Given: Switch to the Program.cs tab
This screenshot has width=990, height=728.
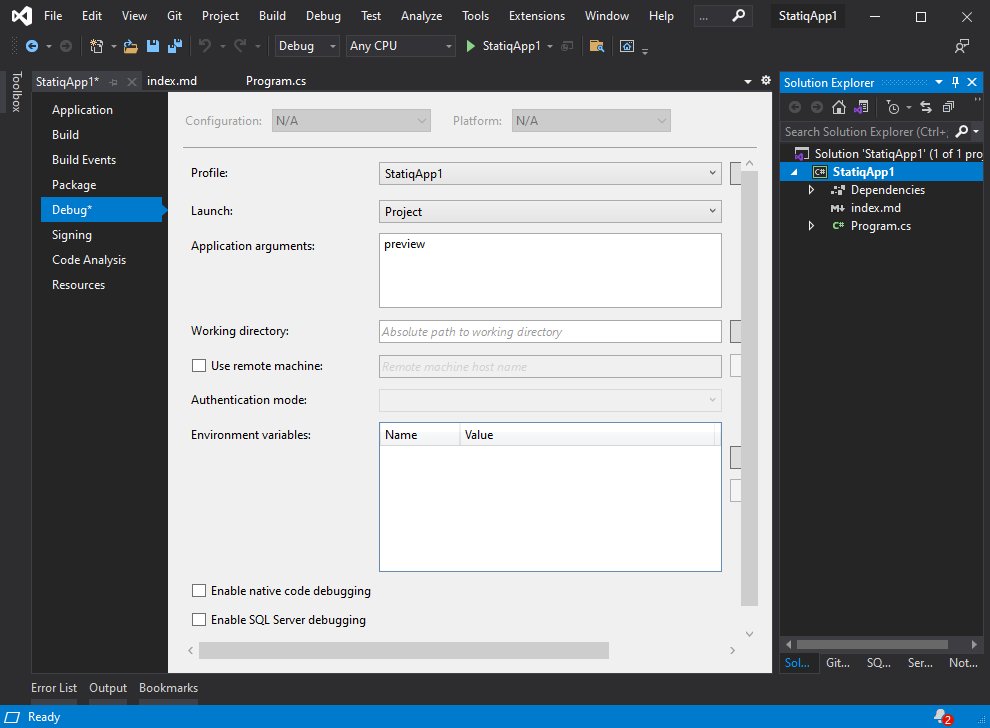Looking at the screenshot, I should 276,81.
